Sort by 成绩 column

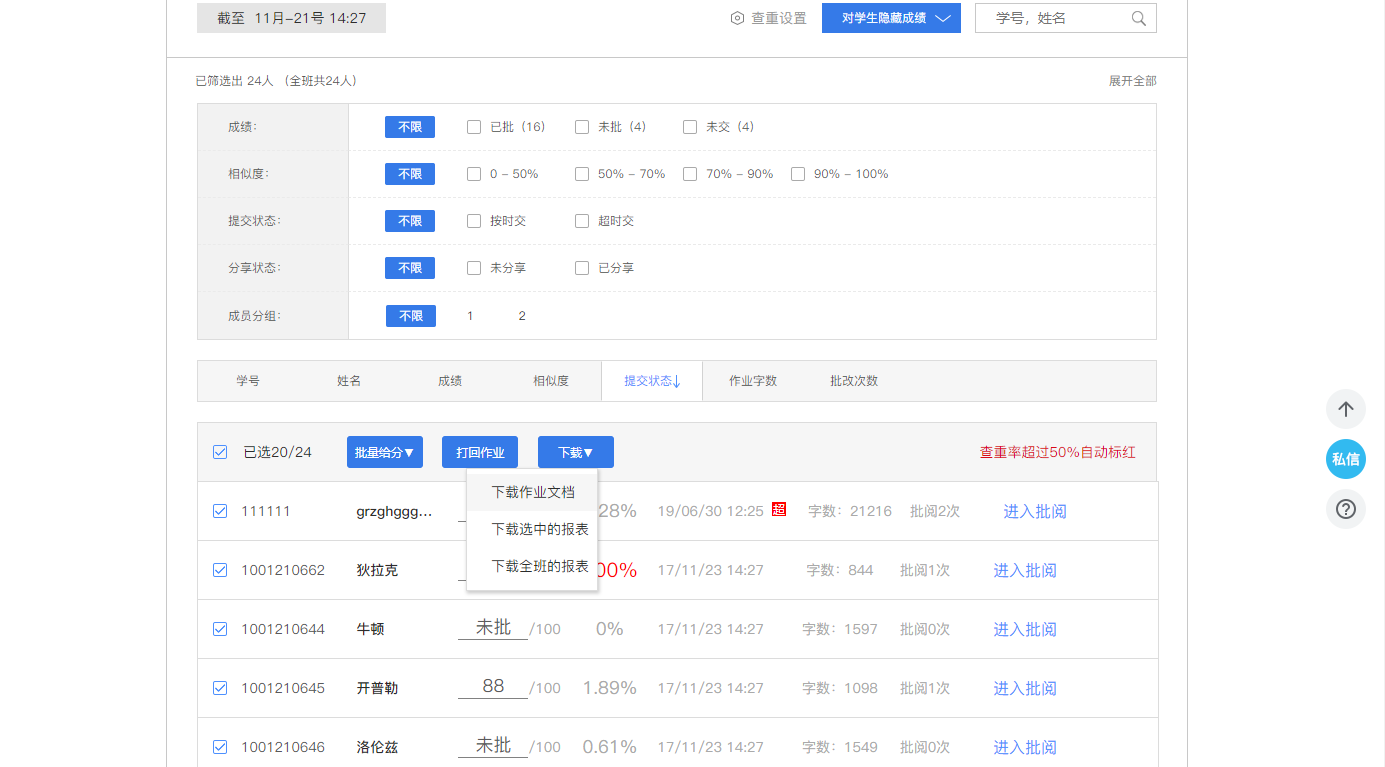tap(450, 381)
